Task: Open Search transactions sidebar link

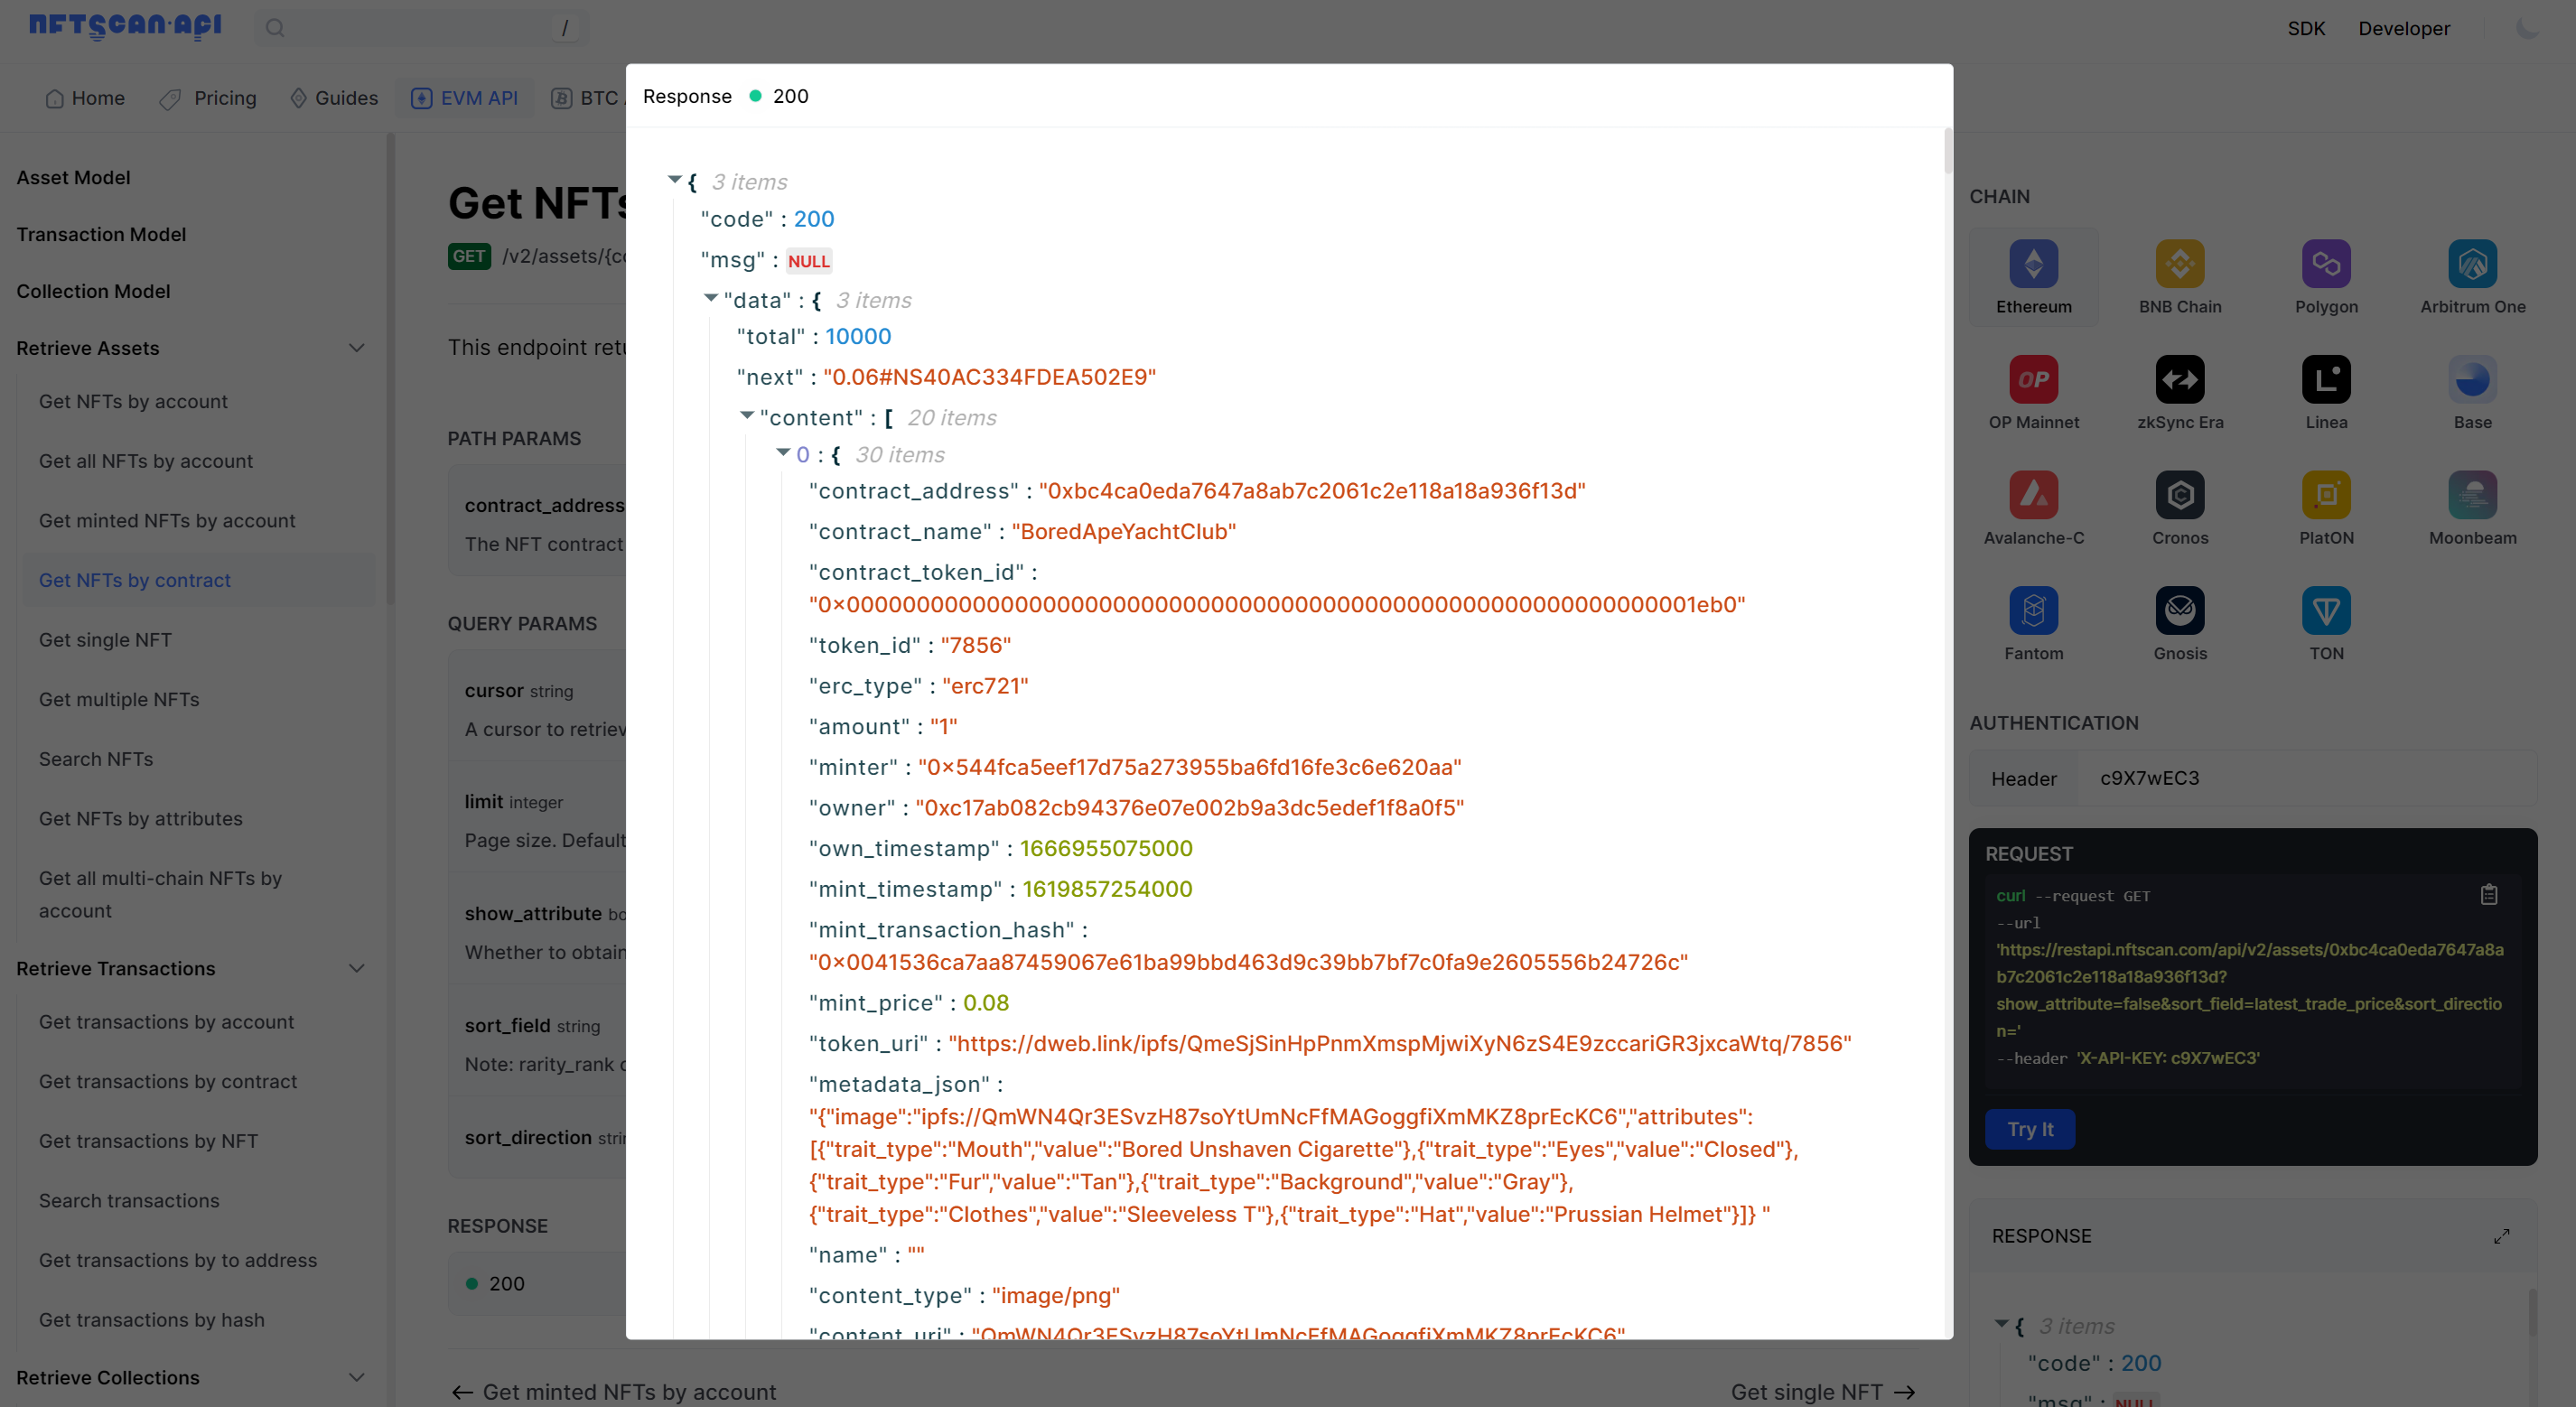Action: click(x=129, y=1201)
